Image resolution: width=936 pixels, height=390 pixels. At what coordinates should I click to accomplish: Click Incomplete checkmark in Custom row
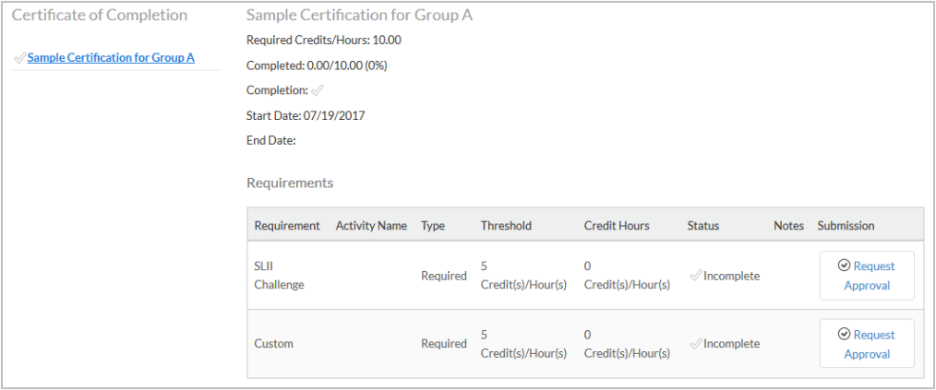point(695,344)
